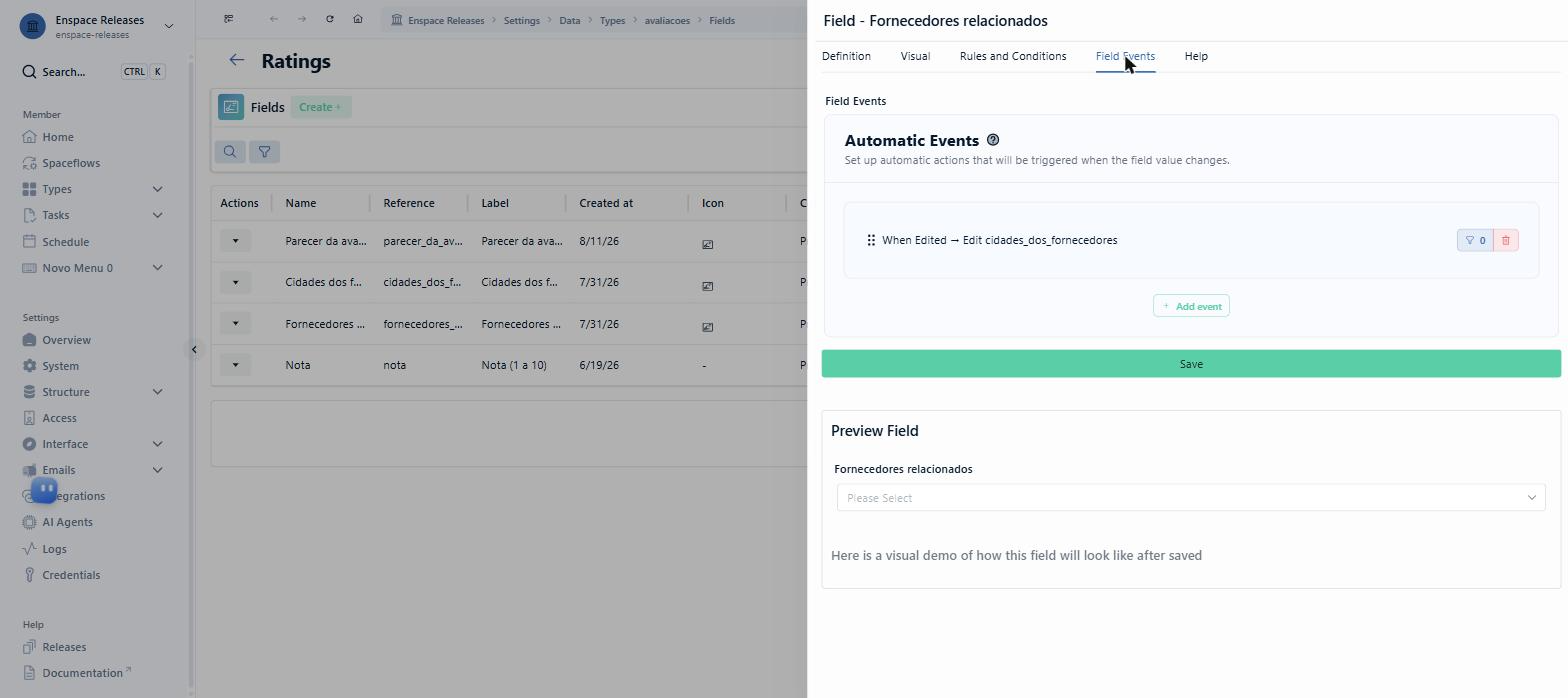Click the Enspace Releases workspace logo

[x=33, y=26]
